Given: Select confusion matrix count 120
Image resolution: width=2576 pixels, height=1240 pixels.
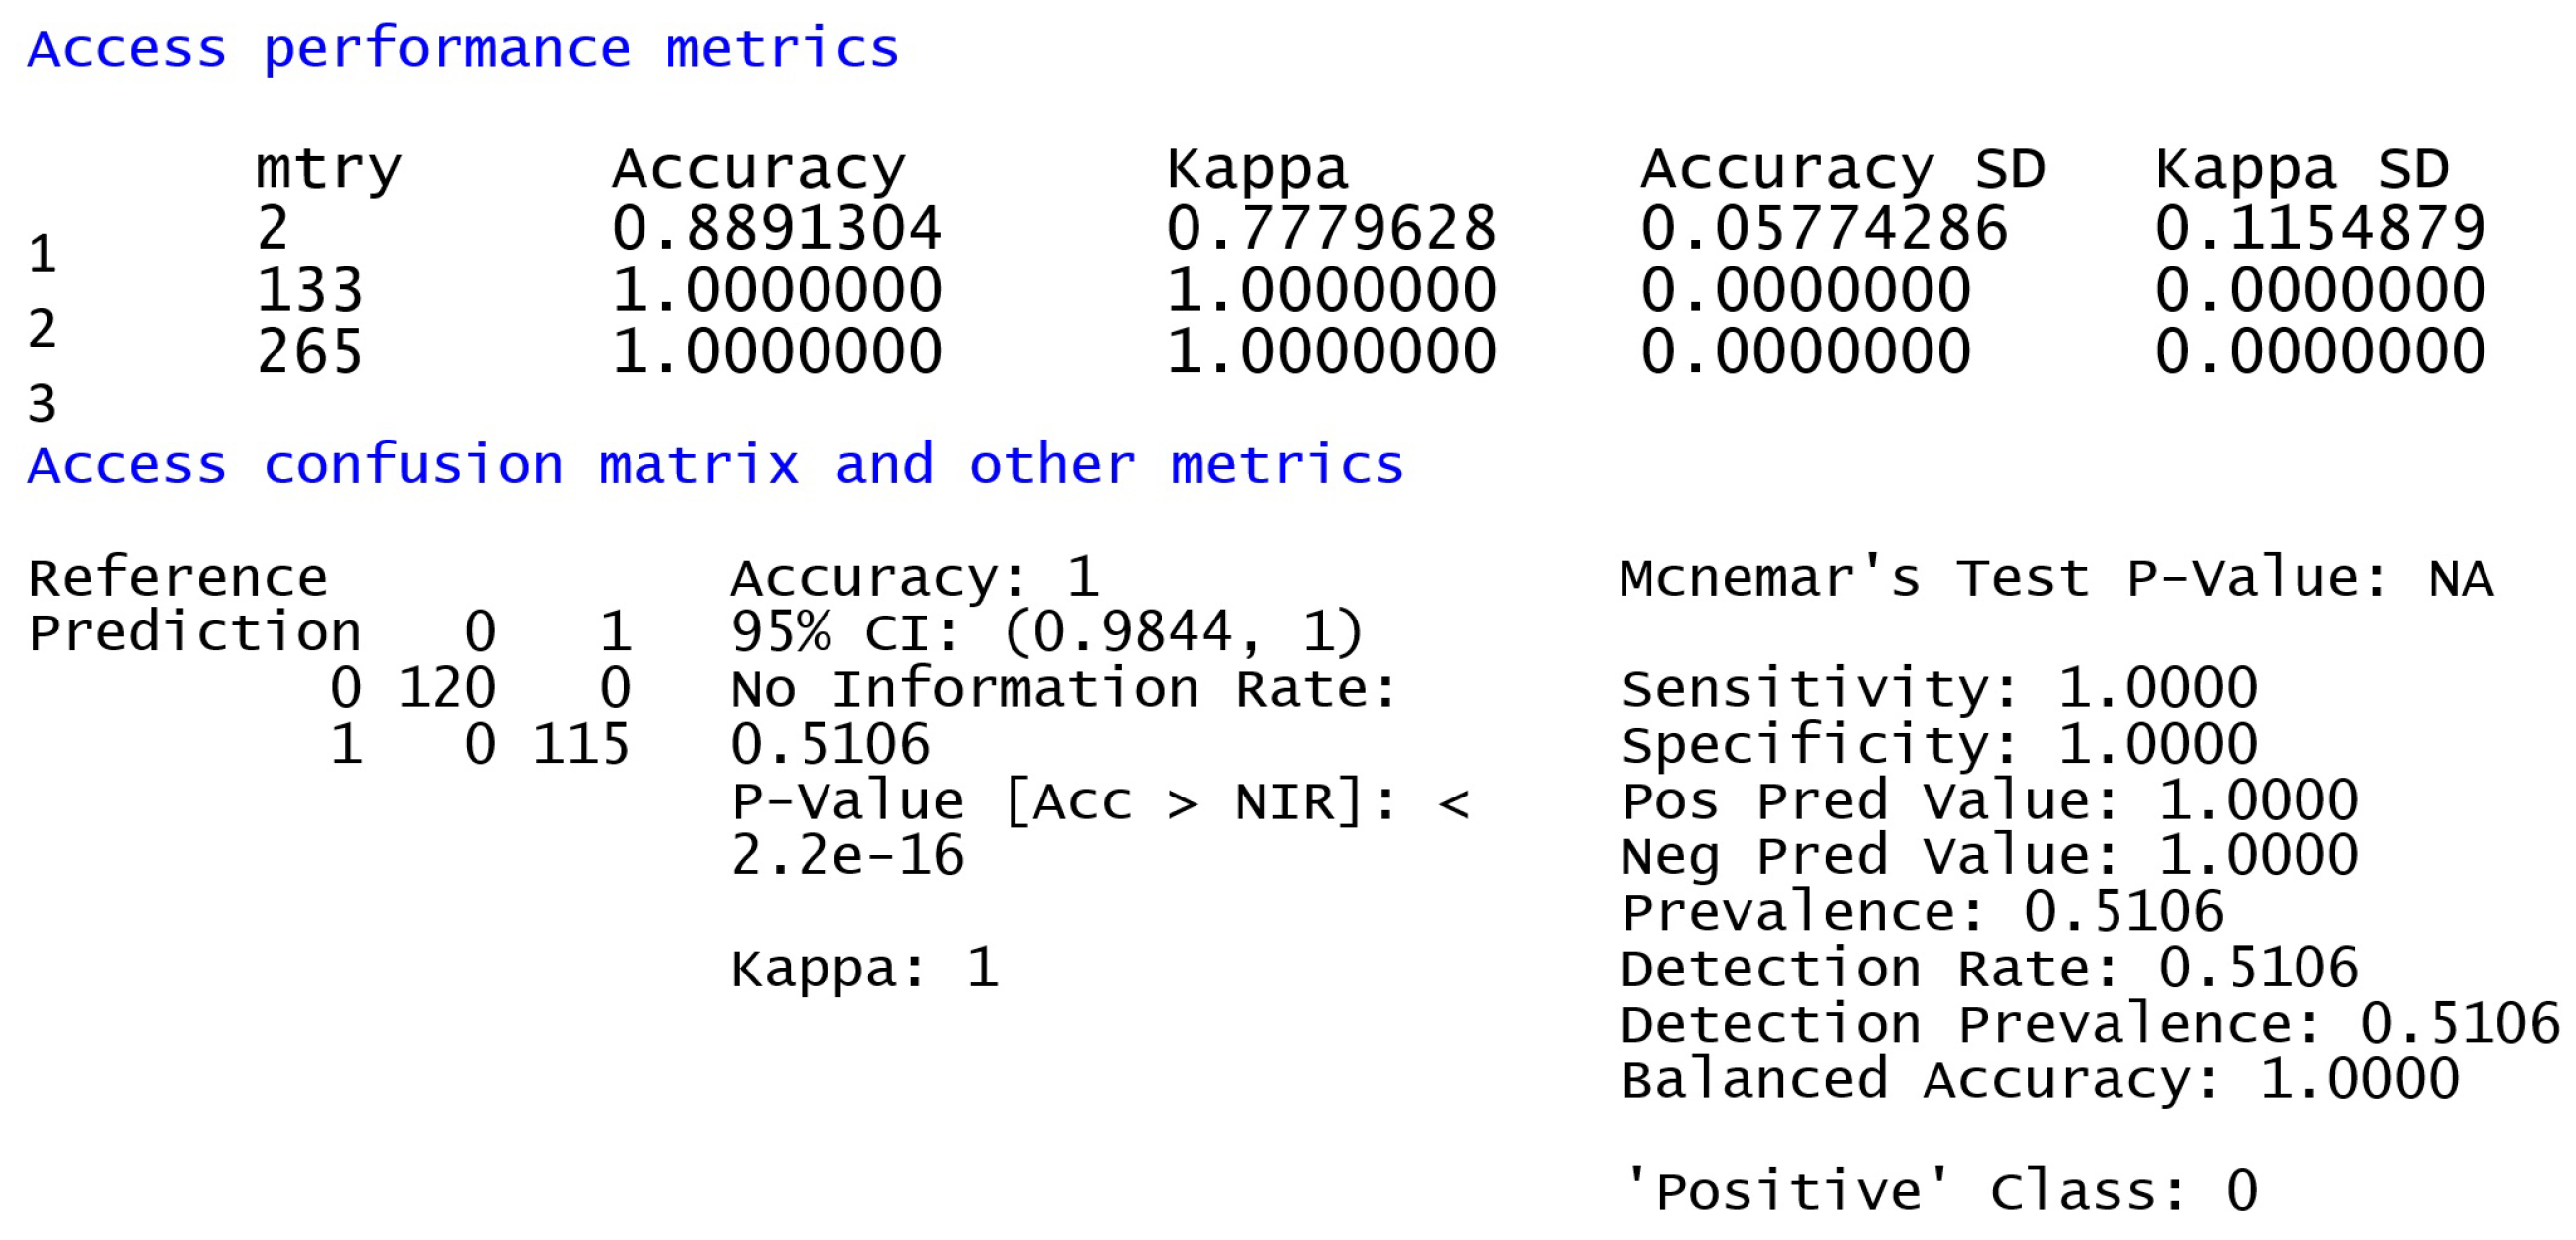Looking at the screenshot, I should tap(447, 688).
